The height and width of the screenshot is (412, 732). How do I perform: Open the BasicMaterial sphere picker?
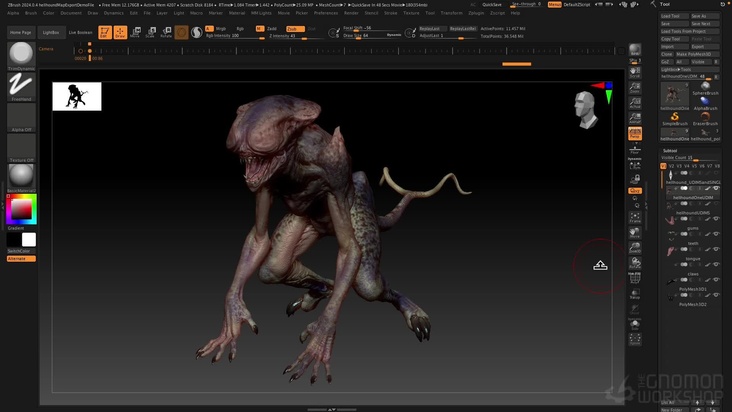coord(21,178)
